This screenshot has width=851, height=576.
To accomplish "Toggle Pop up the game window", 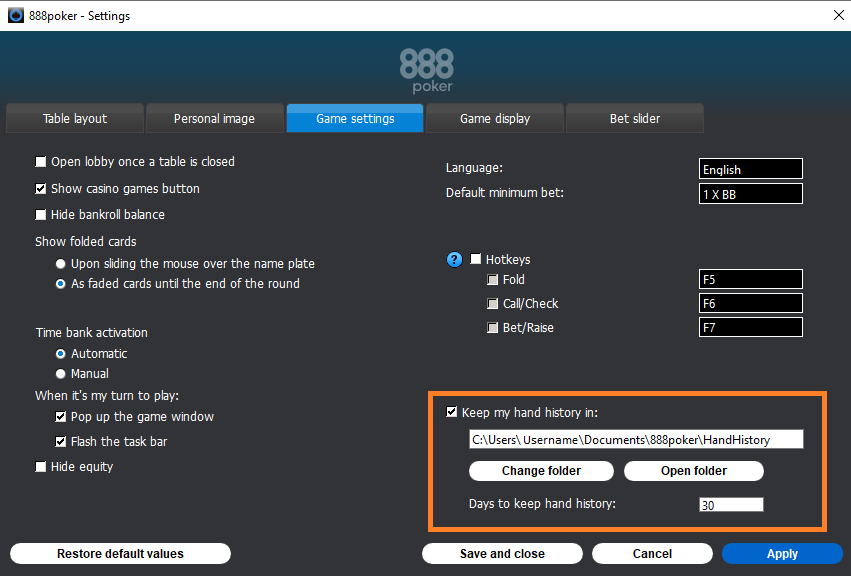I will tap(61, 417).
